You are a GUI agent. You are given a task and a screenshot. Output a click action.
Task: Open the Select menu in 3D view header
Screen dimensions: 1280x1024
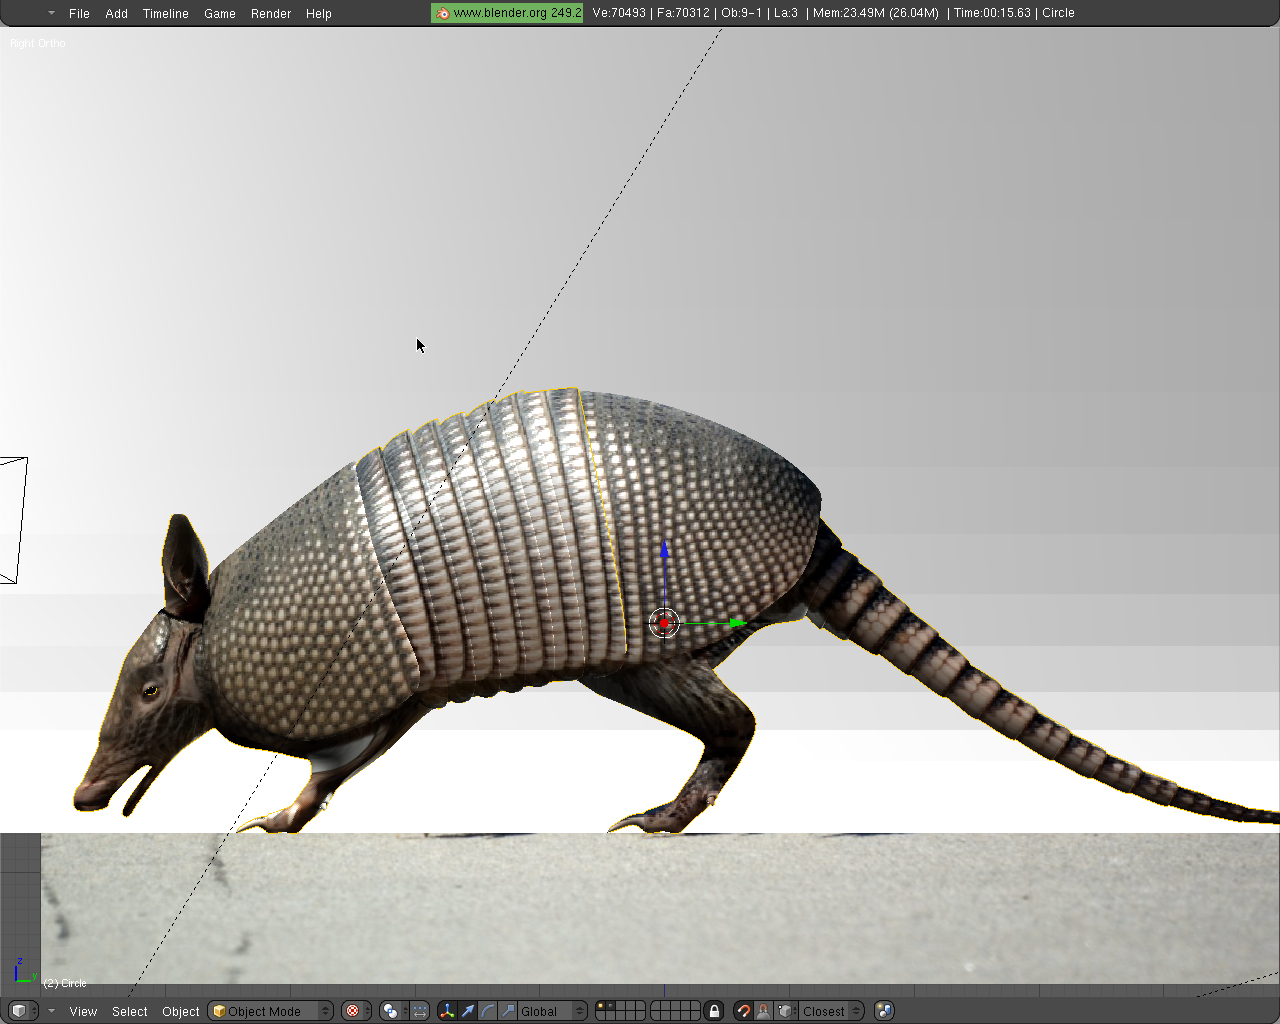130,1011
